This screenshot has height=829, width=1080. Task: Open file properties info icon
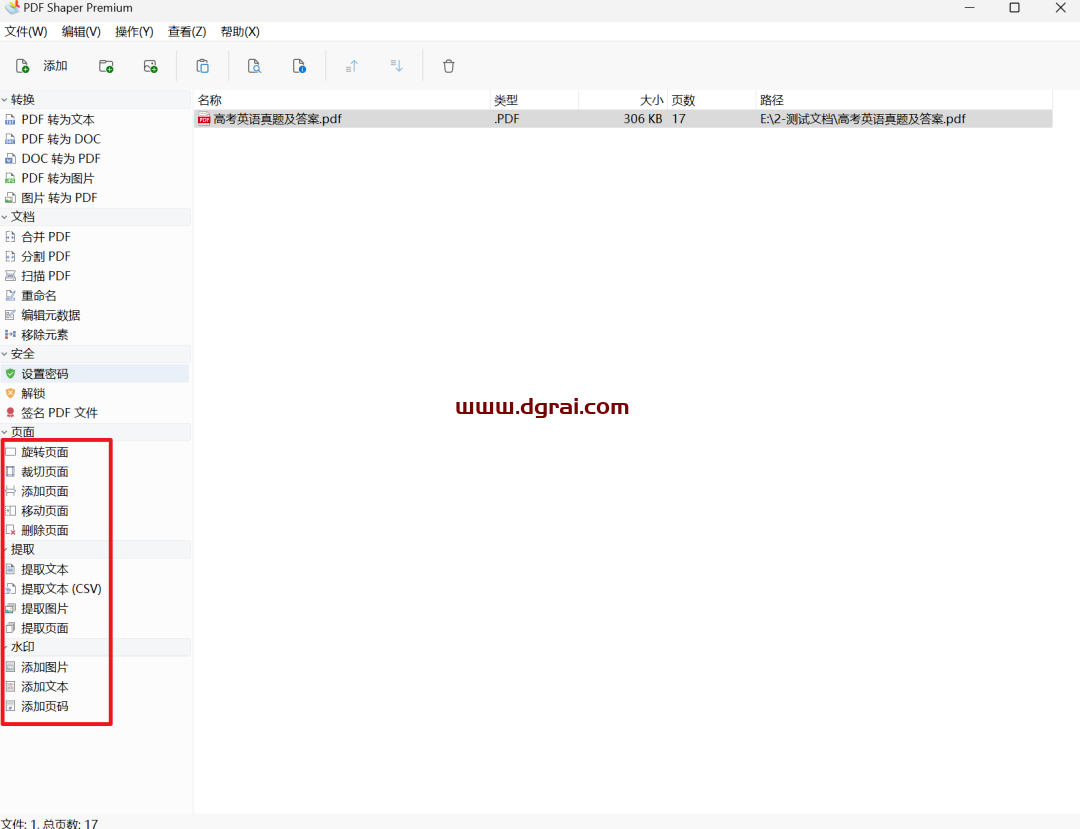299,66
